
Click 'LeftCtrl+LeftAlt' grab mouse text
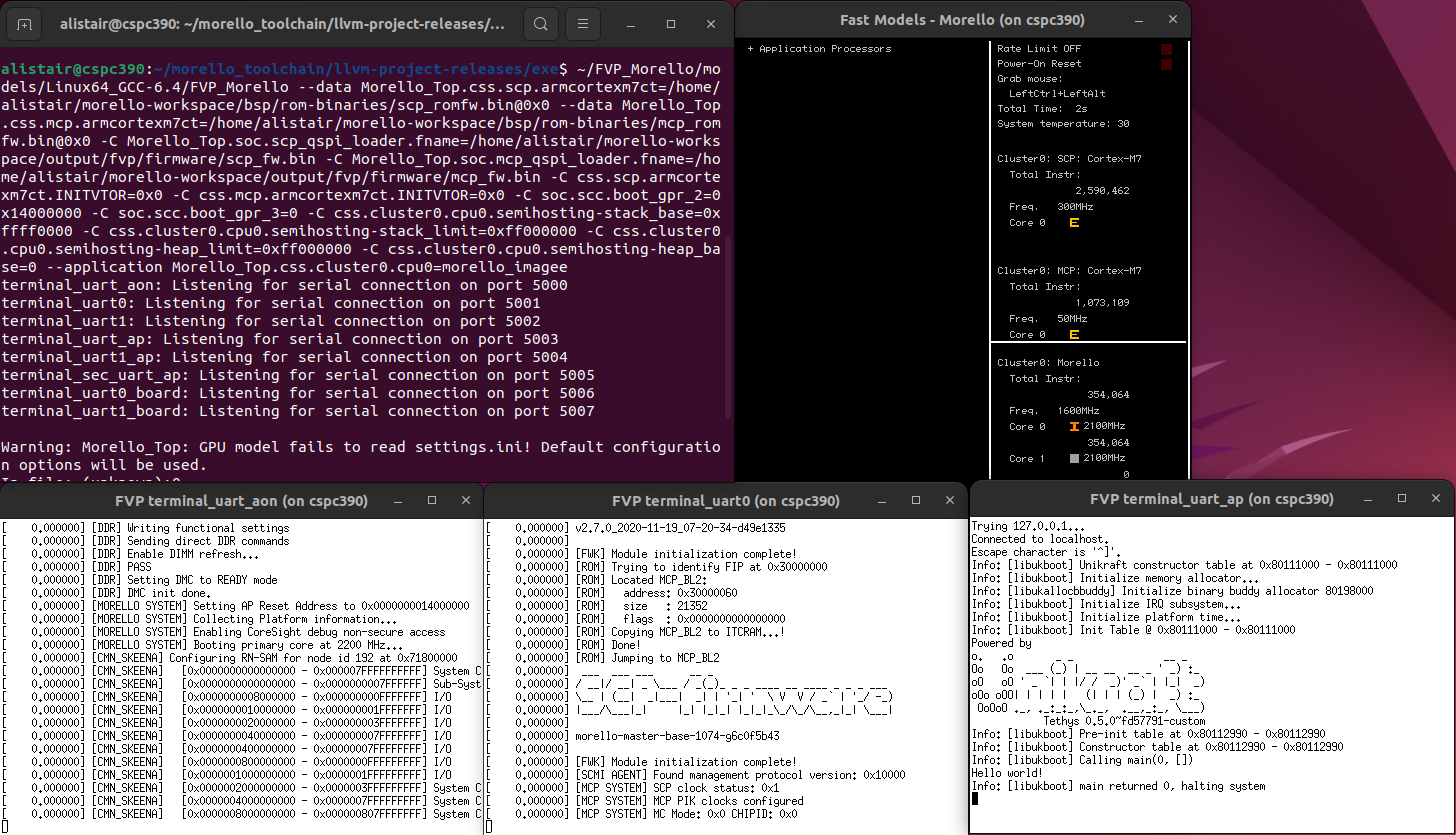(x=1057, y=93)
